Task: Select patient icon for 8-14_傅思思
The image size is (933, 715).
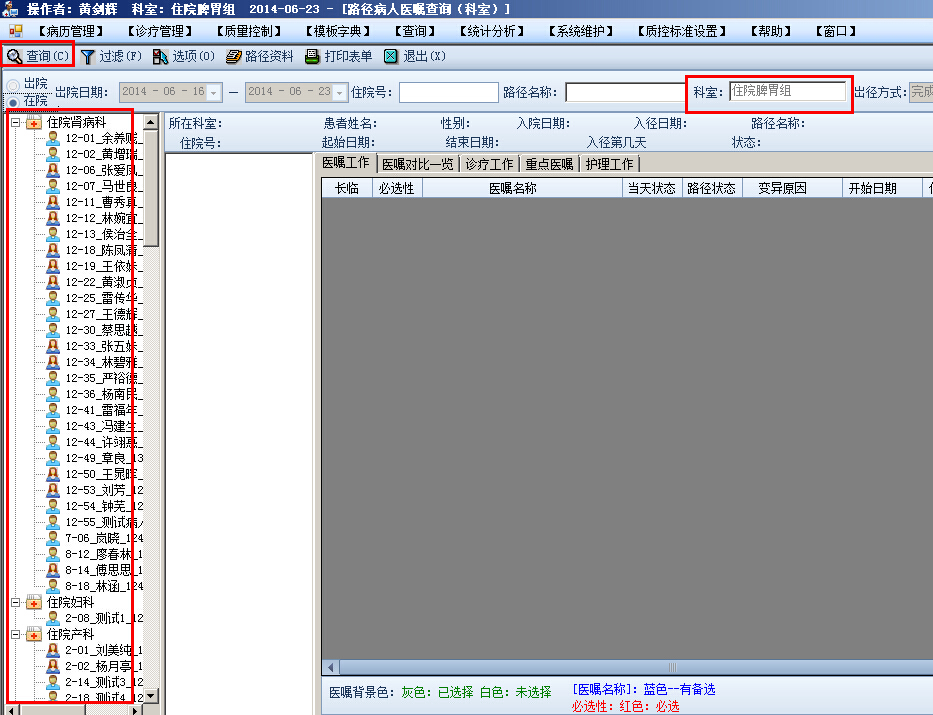Action: (x=53, y=570)
